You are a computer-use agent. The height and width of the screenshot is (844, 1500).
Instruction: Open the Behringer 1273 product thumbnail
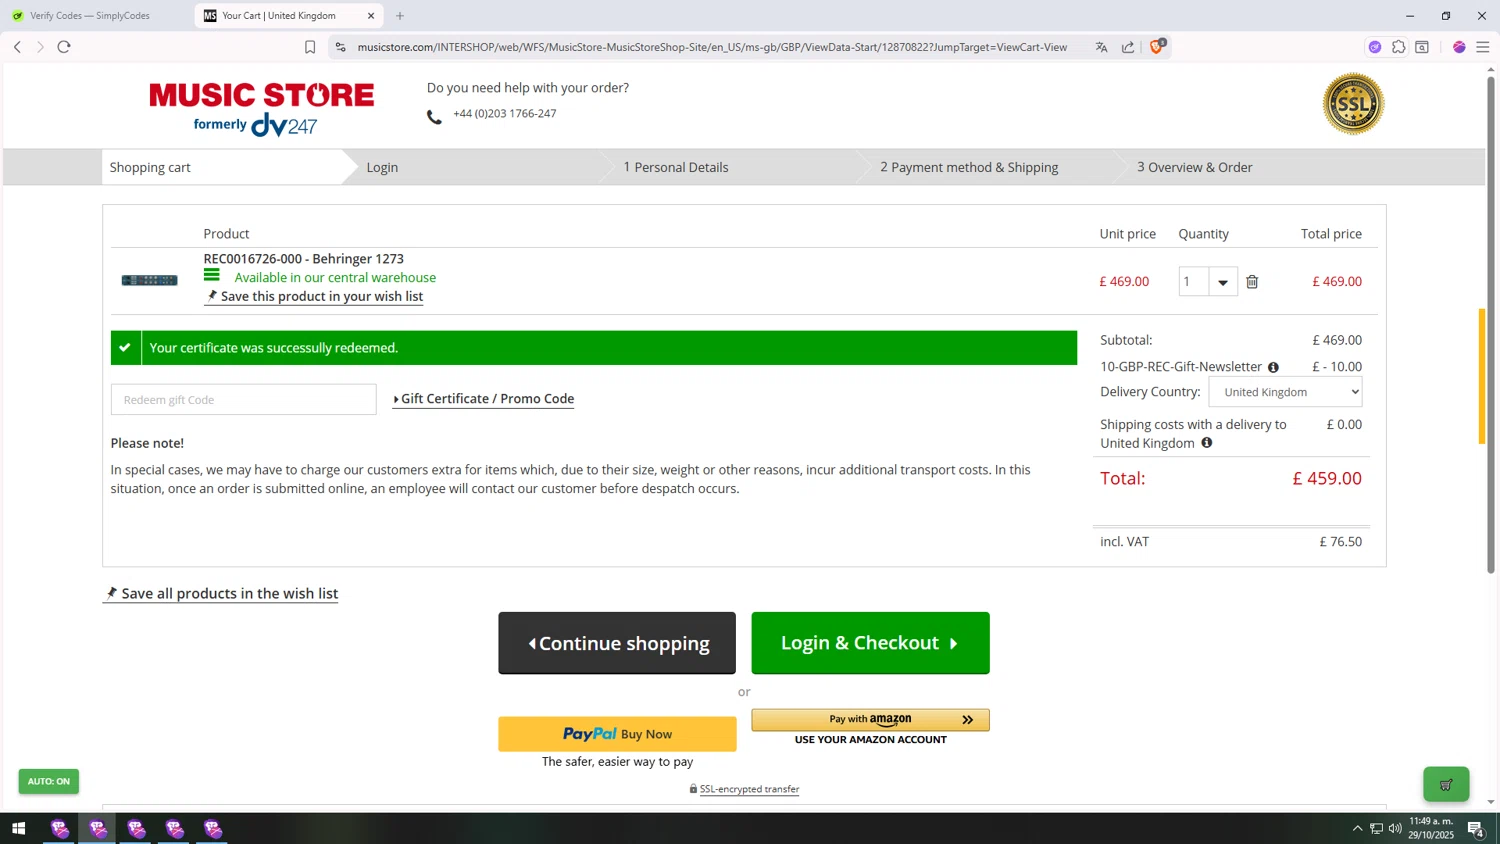149,280
